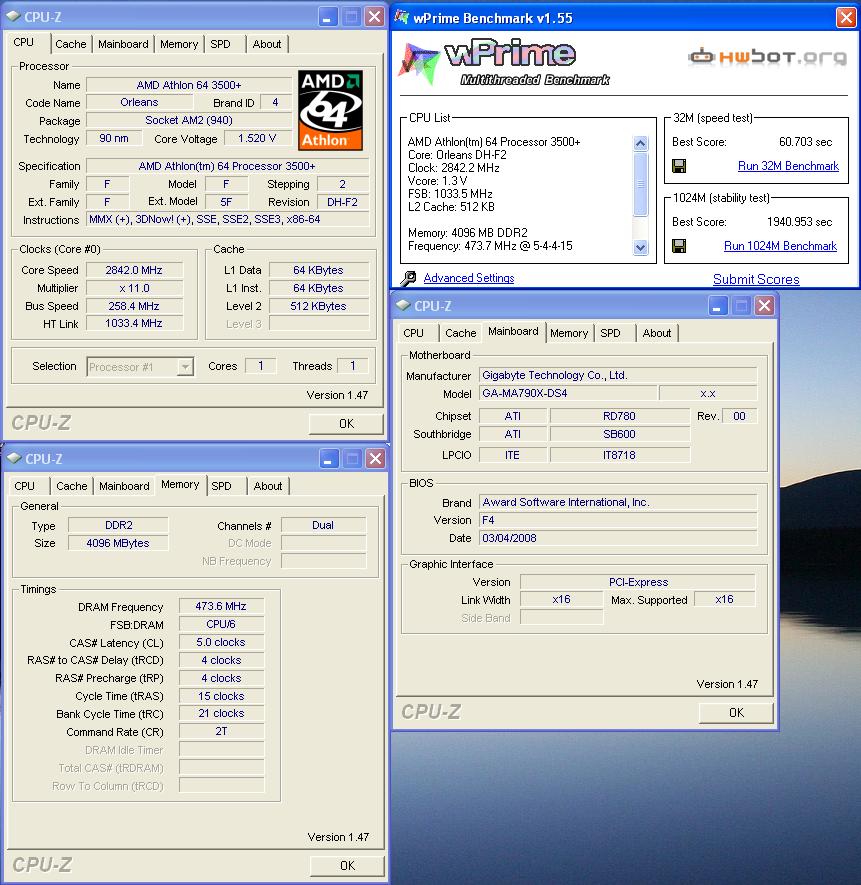Click the FSB:DRAM value CPU/6
This screenshot has height=885, width=861.
[x=221, y=624]
